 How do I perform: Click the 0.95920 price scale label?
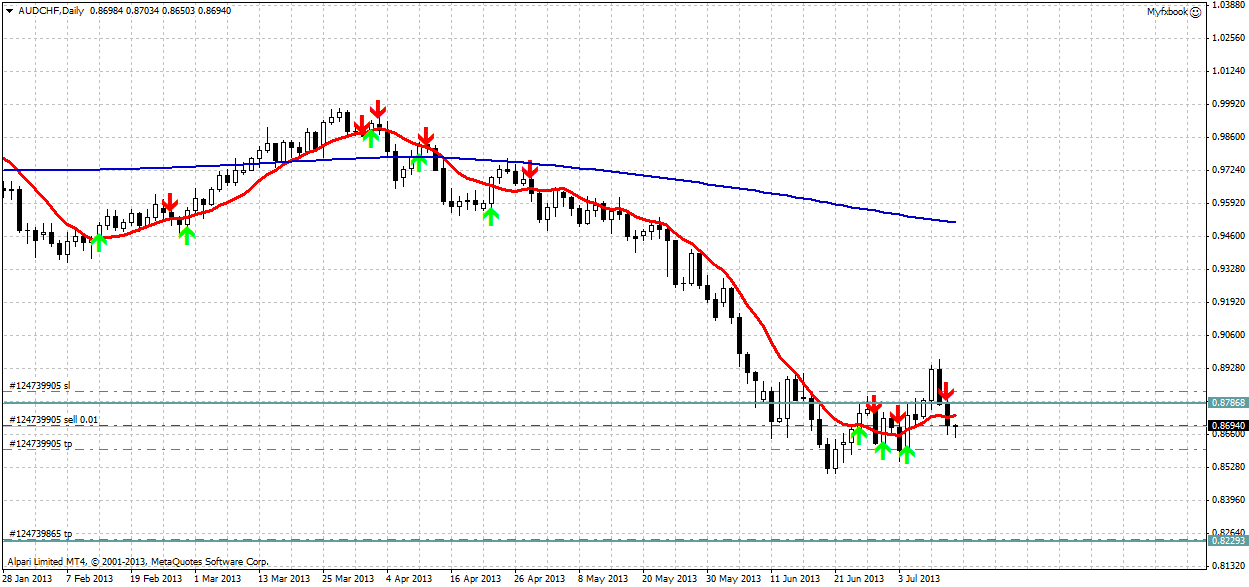(x=1228, y=203)
